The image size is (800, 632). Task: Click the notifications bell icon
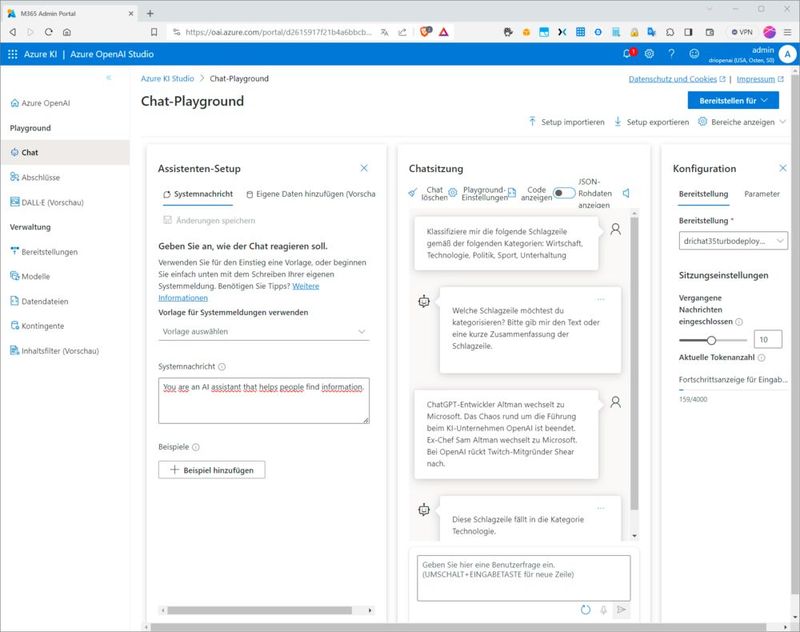pos(627,54)
